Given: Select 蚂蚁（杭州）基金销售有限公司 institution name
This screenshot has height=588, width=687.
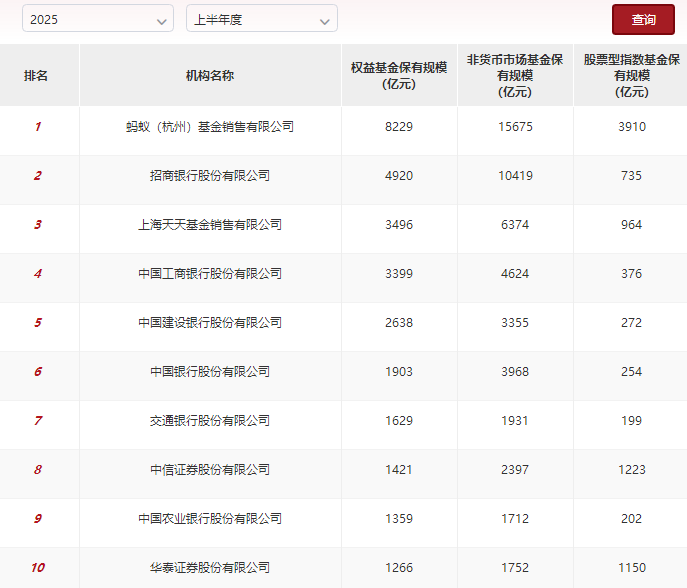Looking at the screenshot, I should (210, 127).
